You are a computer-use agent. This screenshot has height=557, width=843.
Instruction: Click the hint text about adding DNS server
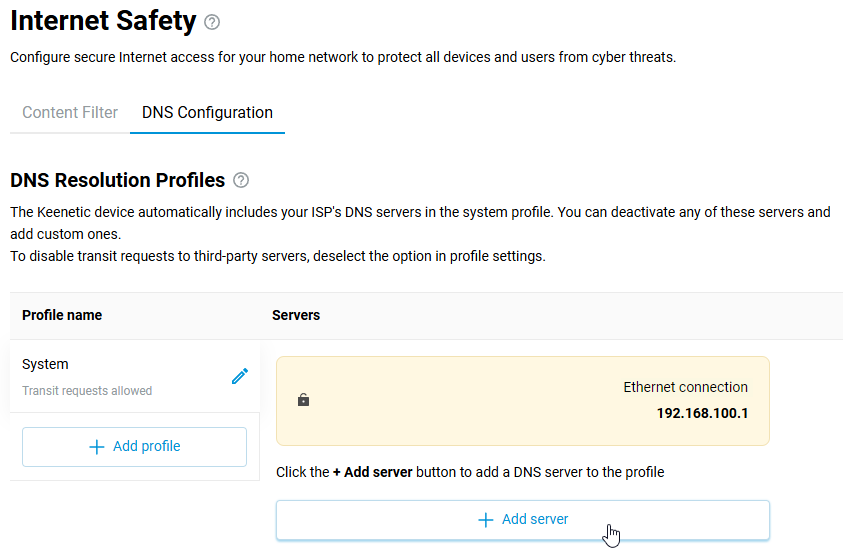[x=470, y=472]
